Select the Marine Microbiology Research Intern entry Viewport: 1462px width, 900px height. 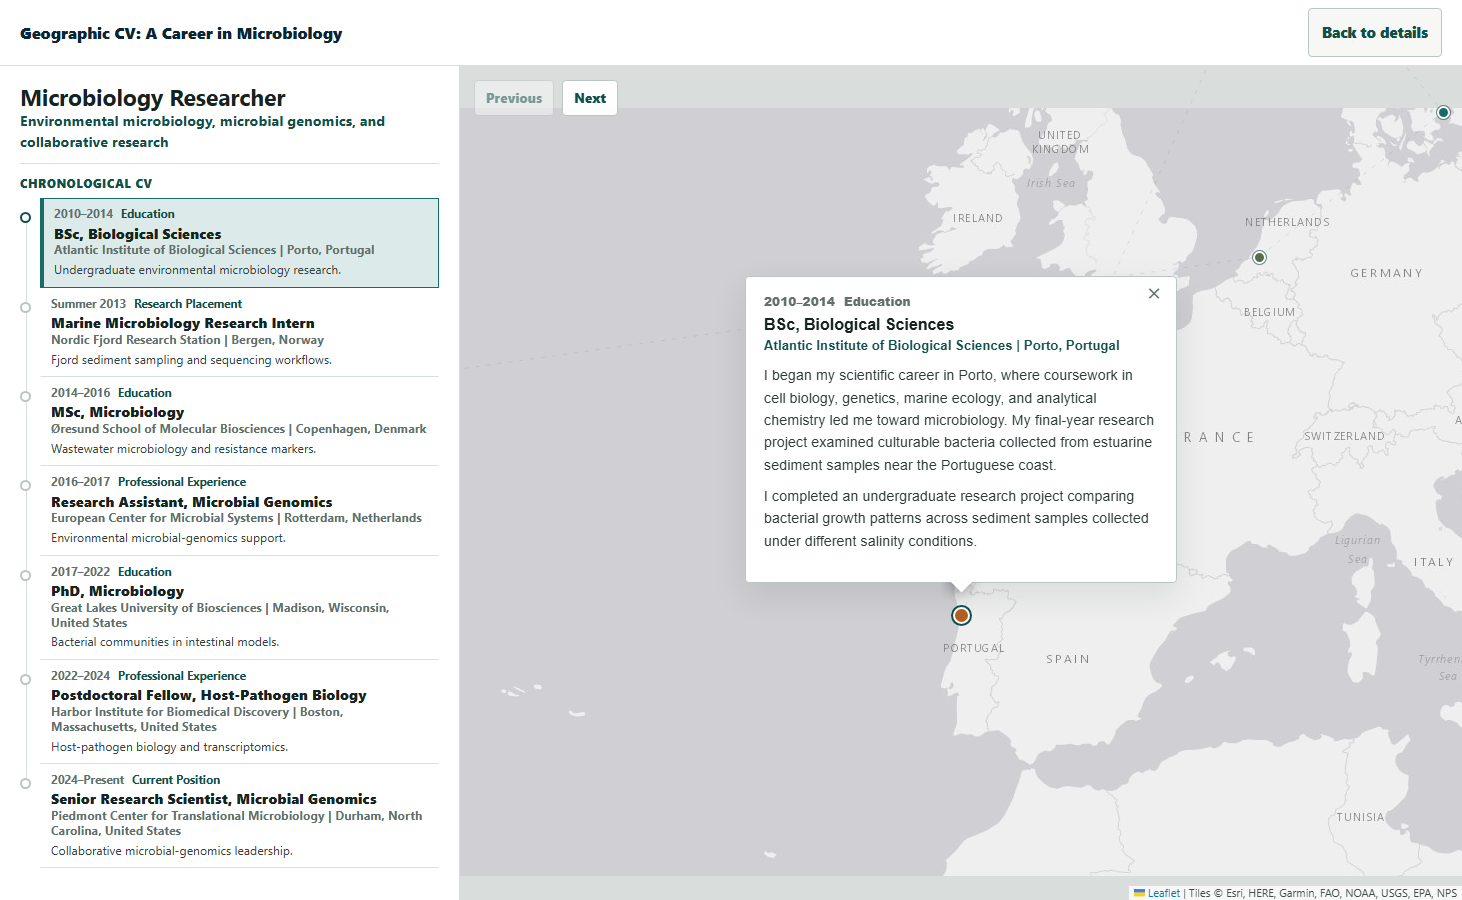point(240,332)
